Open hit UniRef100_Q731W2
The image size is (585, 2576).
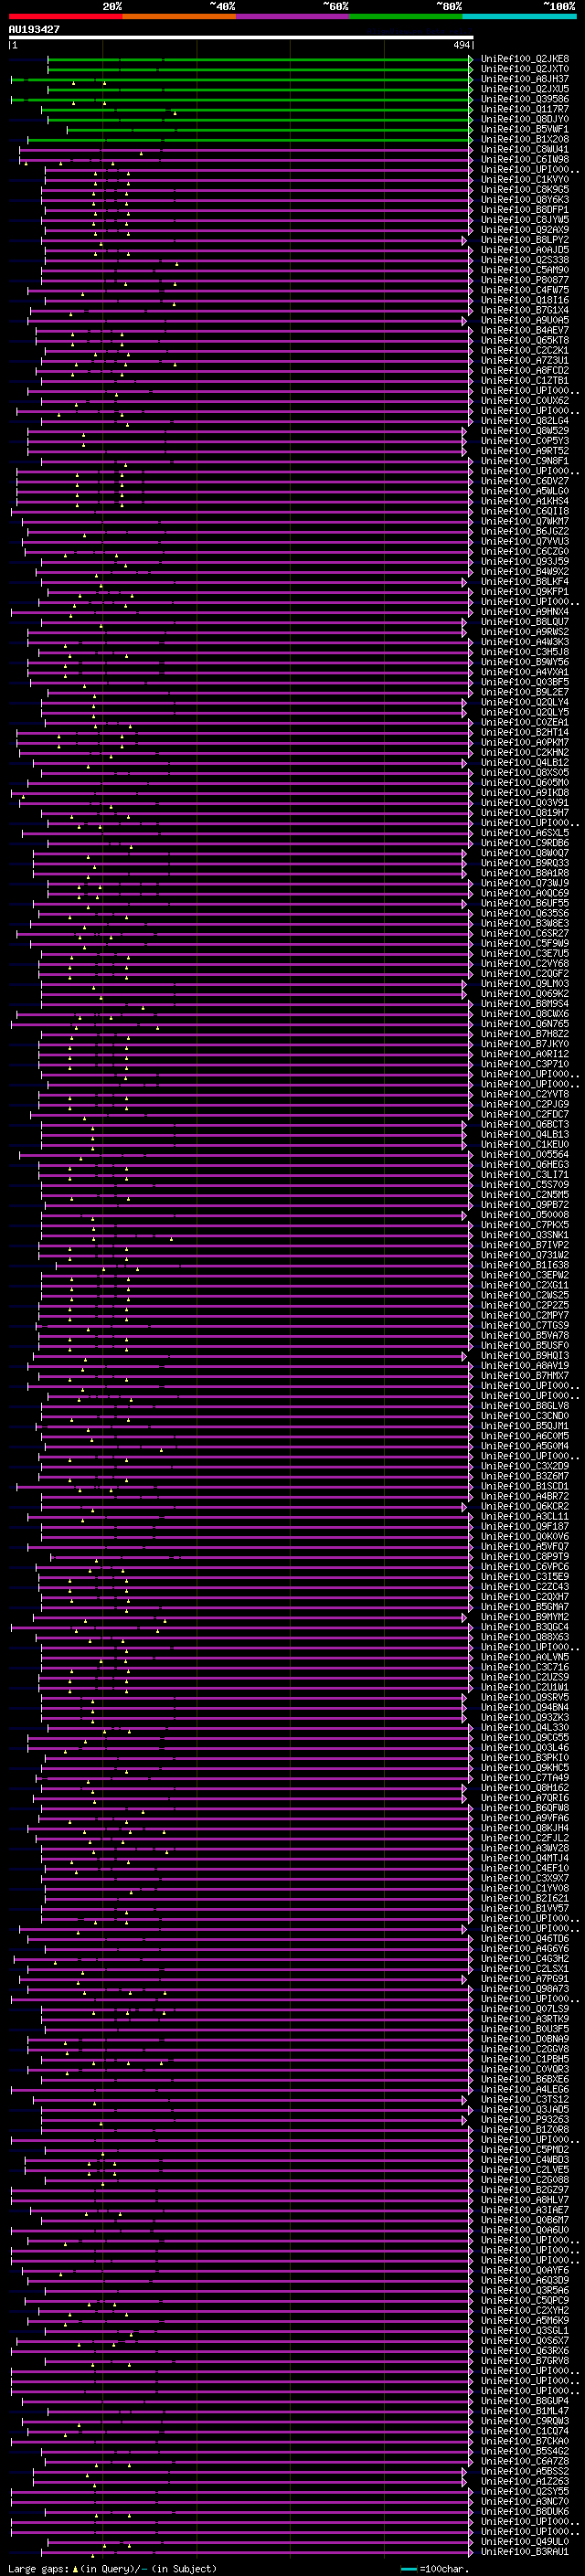tap(525, 1255)
